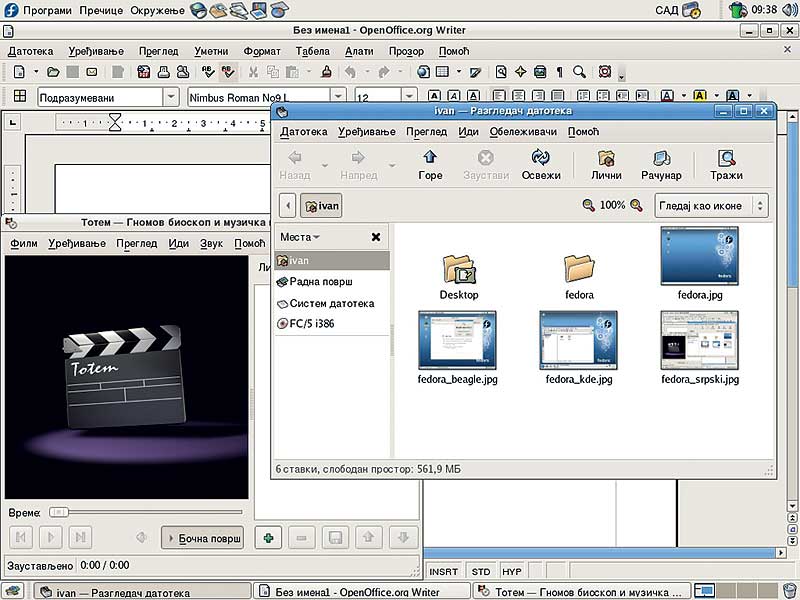
Task: Open Табела menu in Writer
Action: pos(312,51)
